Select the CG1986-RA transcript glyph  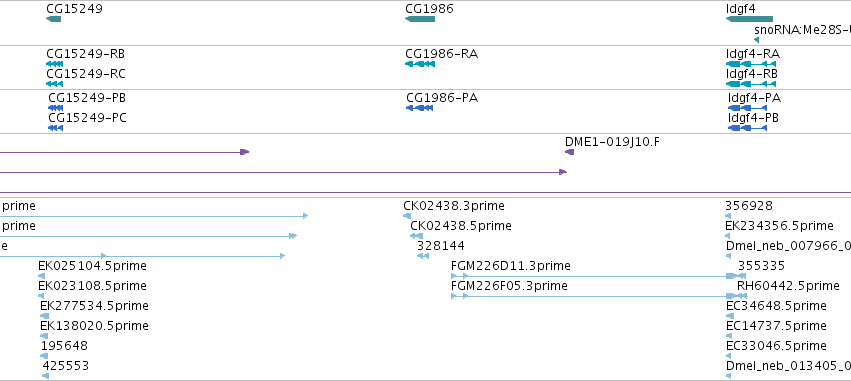pyautogui.click(x=420, y=64)
